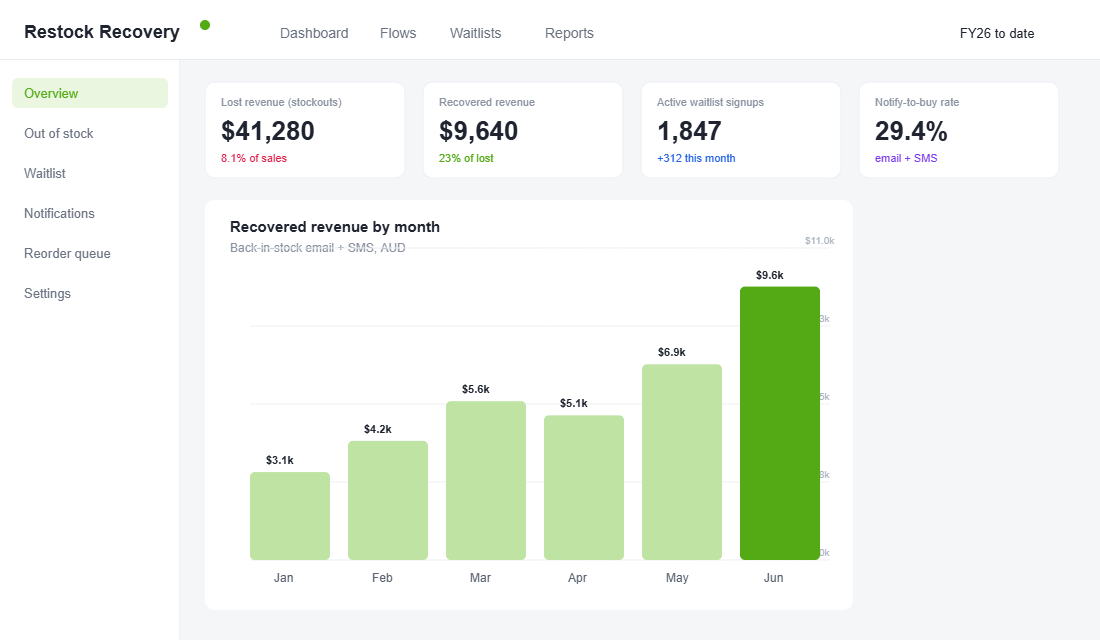Select Overview in the sidebar

[x=90, y=93]
